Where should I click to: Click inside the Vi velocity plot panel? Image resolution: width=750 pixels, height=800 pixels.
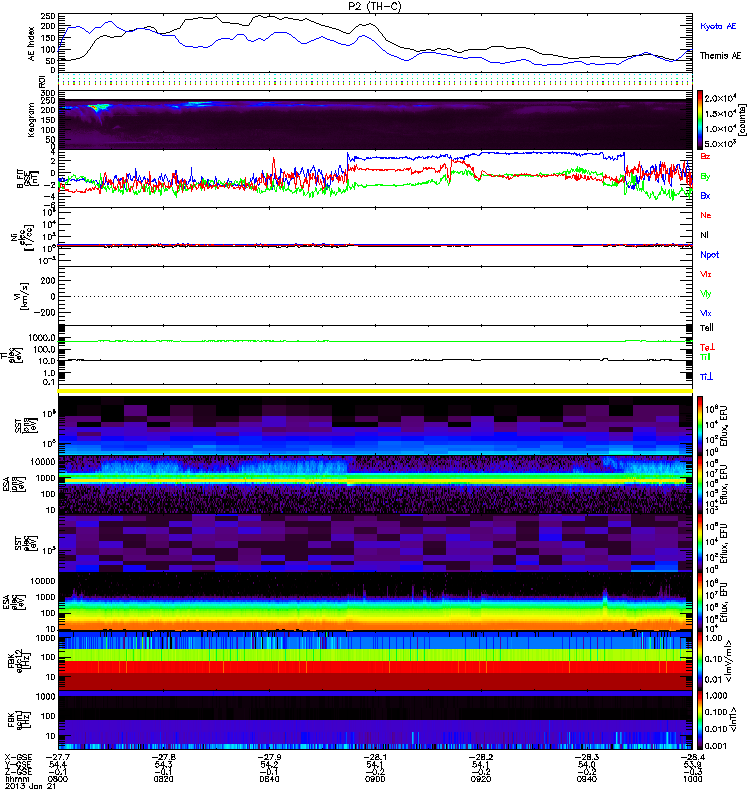(x=376, y=296)
